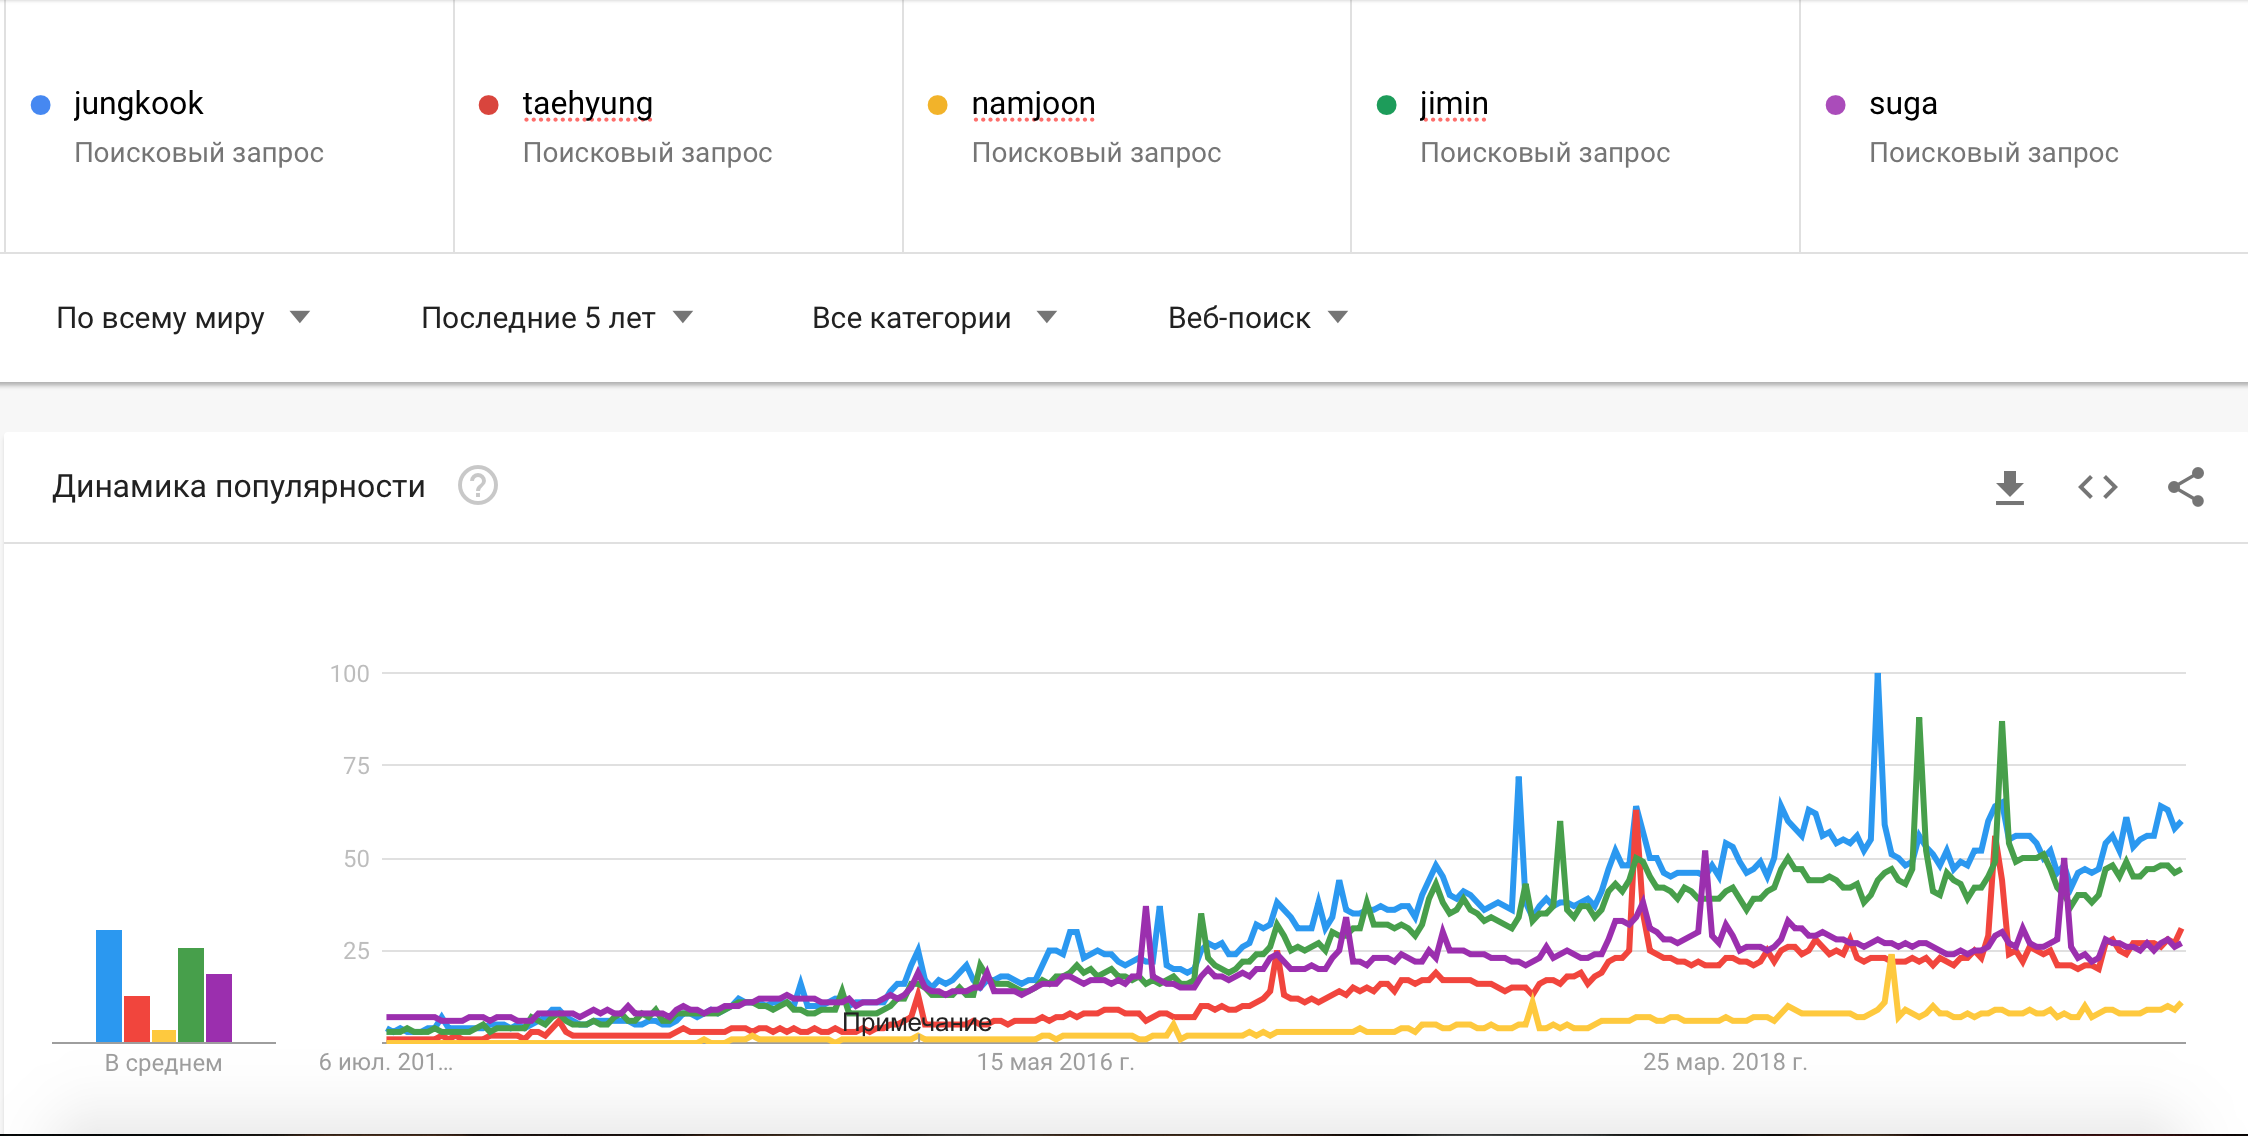
Task: Open help tooltip for Динамика популярности
Action: click(x=478, y=486)
